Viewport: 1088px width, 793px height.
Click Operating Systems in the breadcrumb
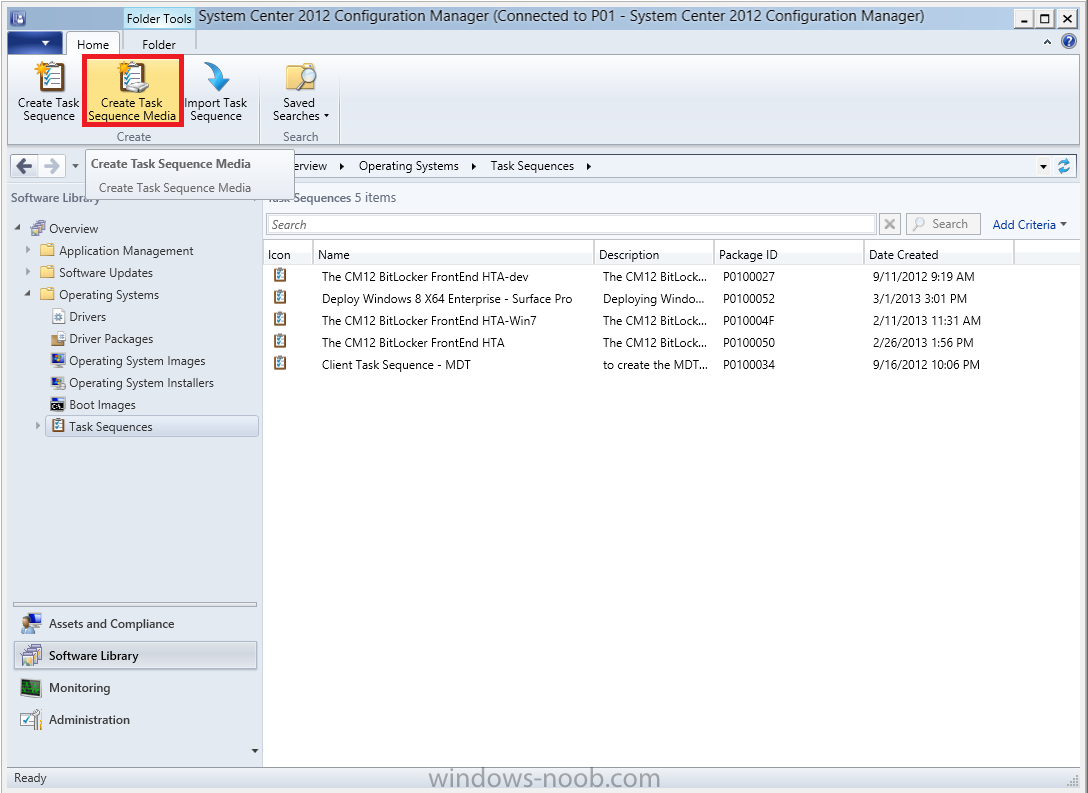tap(409, 166)
